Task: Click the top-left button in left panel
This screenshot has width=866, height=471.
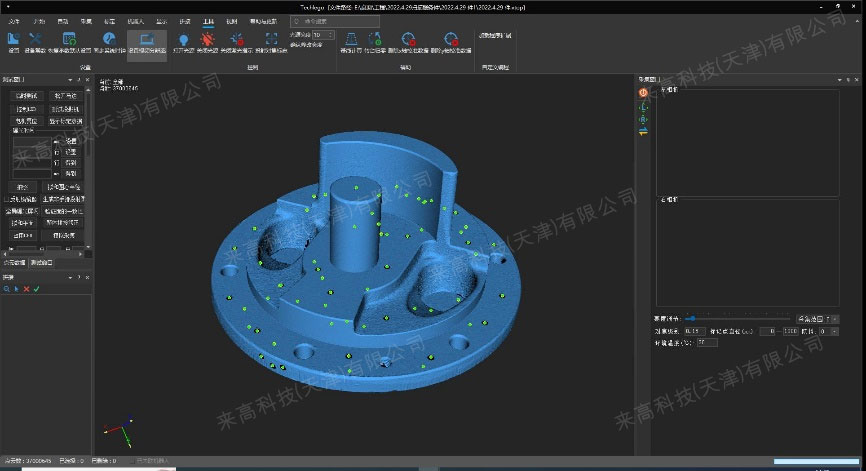Action: (25, 95)
